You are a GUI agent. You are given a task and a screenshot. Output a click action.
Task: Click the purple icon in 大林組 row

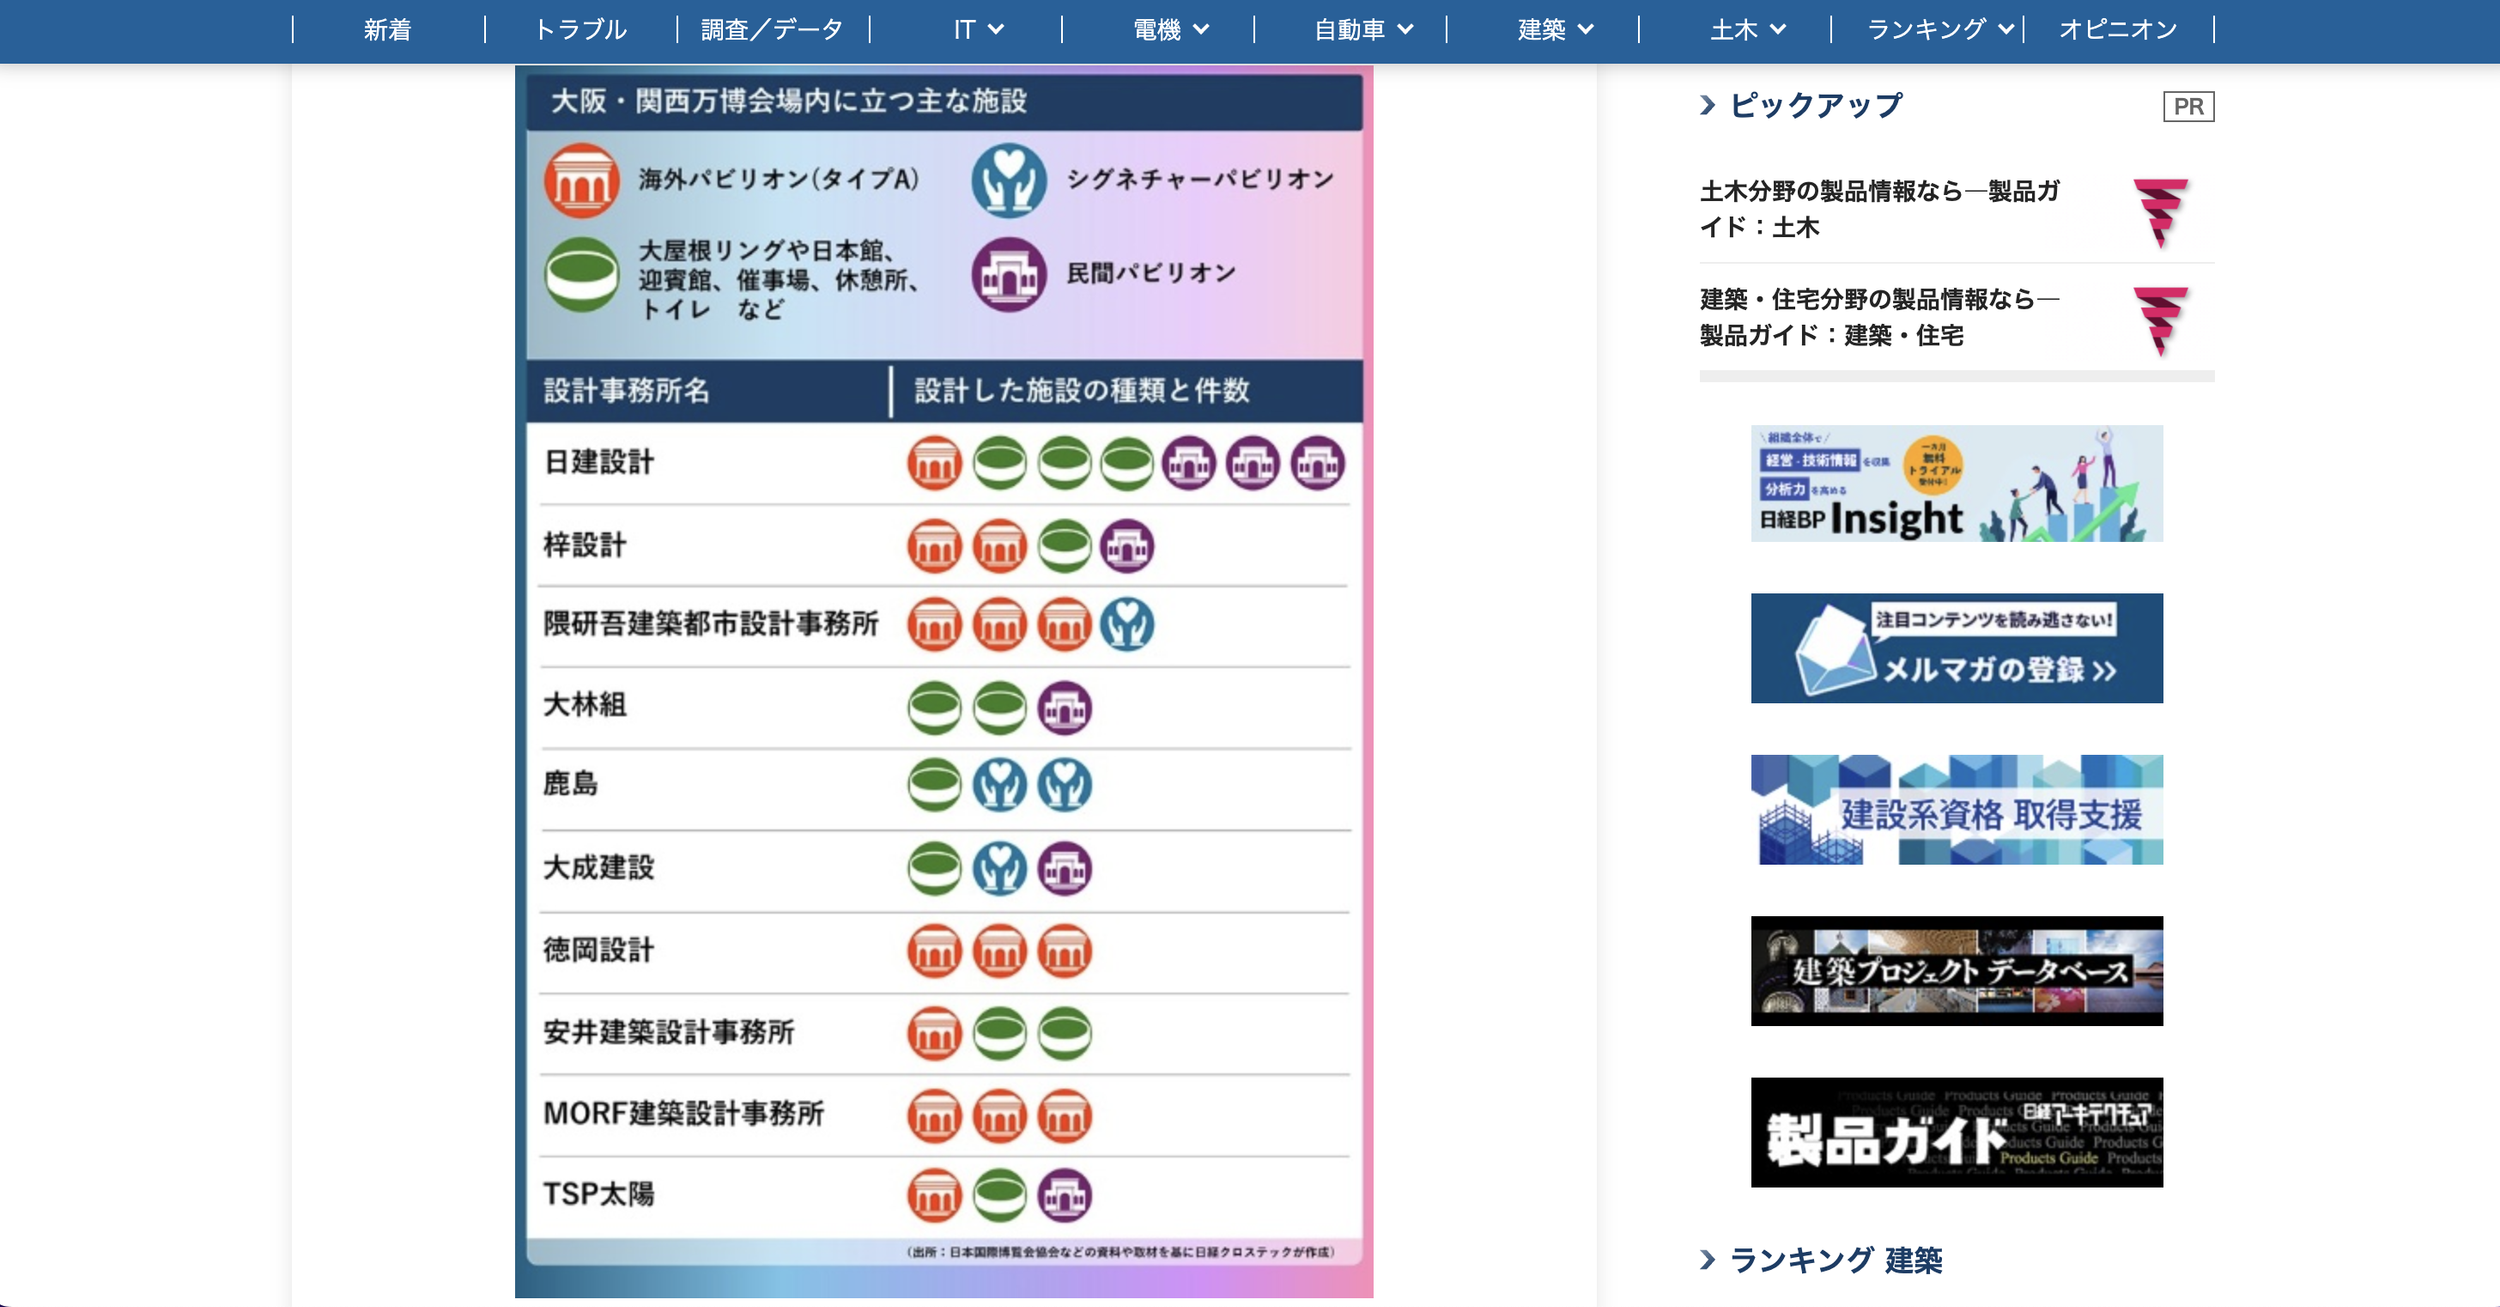[x=1065, y=708]
